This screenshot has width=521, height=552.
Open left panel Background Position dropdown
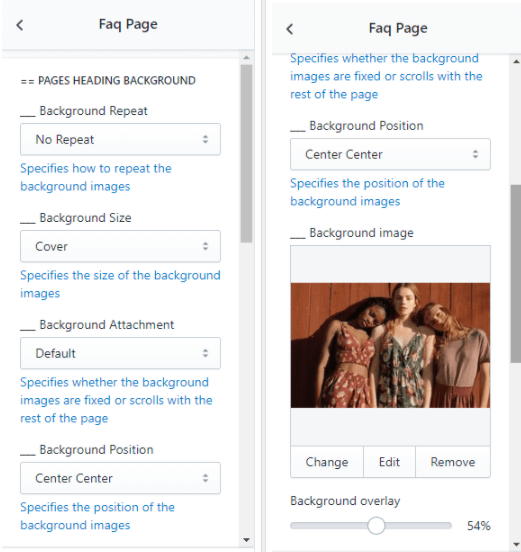(120, 478)
